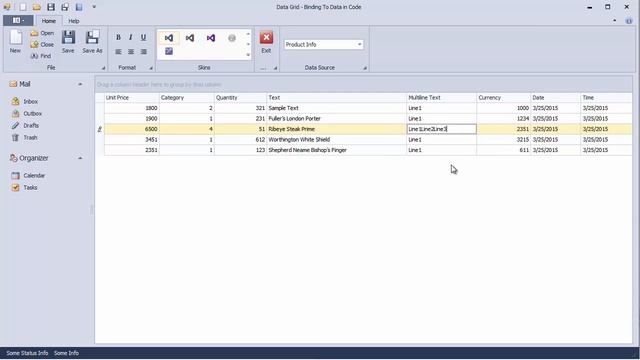Open quick access toolbar customize dropdown arrow
640x360 pixels.
(94, 7)
